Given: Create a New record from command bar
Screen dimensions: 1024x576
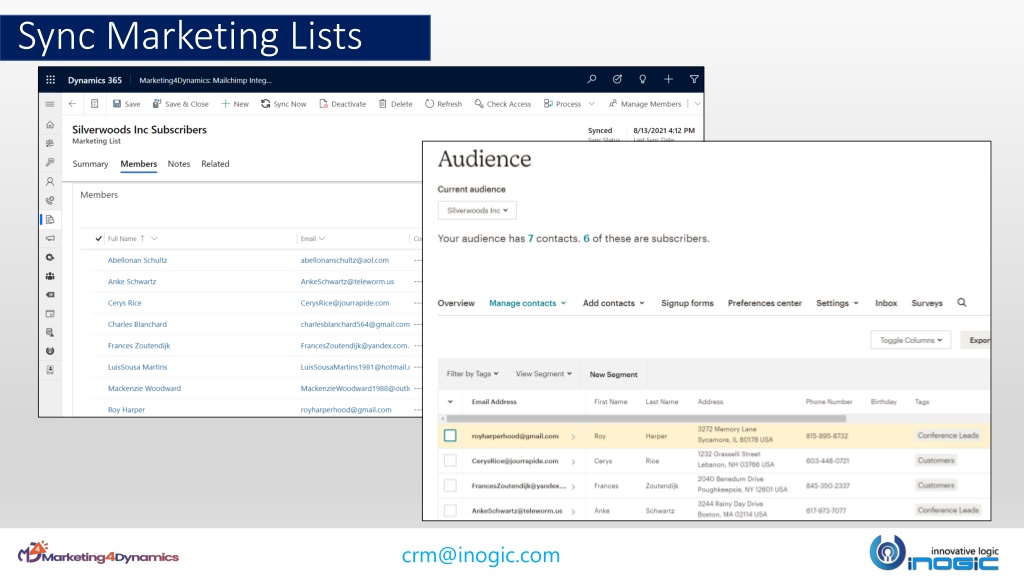Looking at the screenshot, I should tap(235, 104).
